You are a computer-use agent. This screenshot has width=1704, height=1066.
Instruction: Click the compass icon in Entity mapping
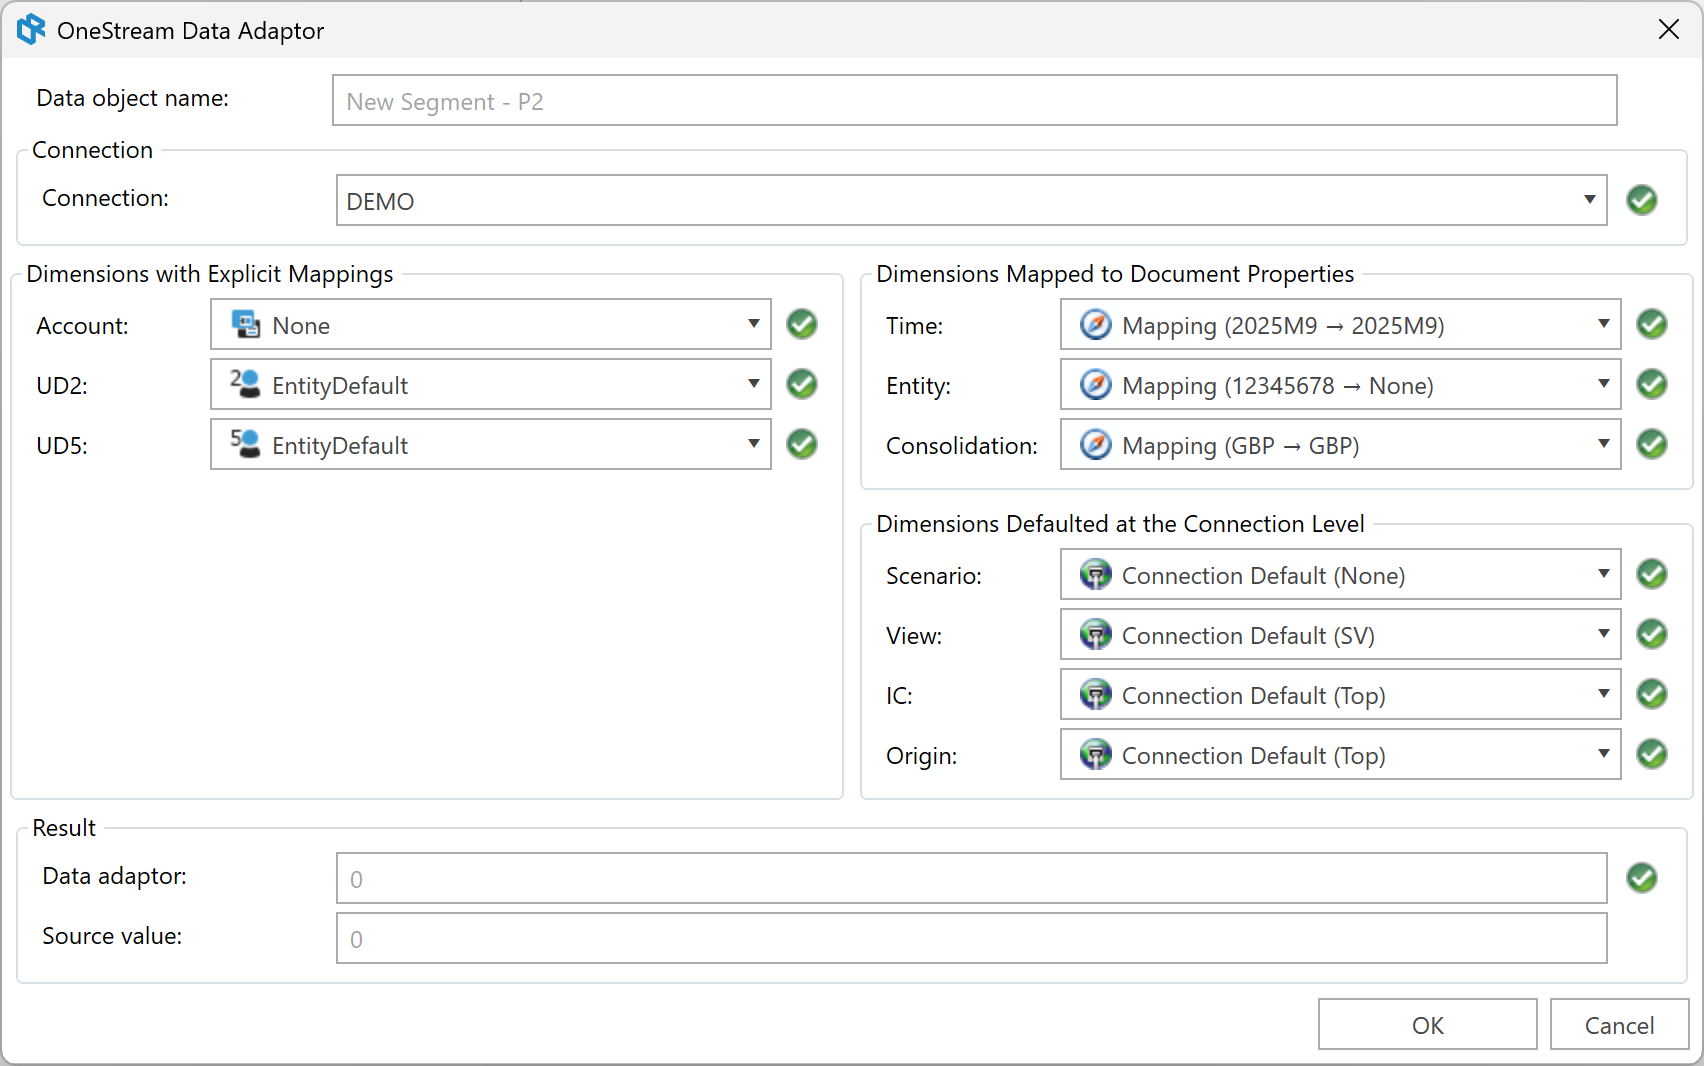click(x=1096, y=385)
